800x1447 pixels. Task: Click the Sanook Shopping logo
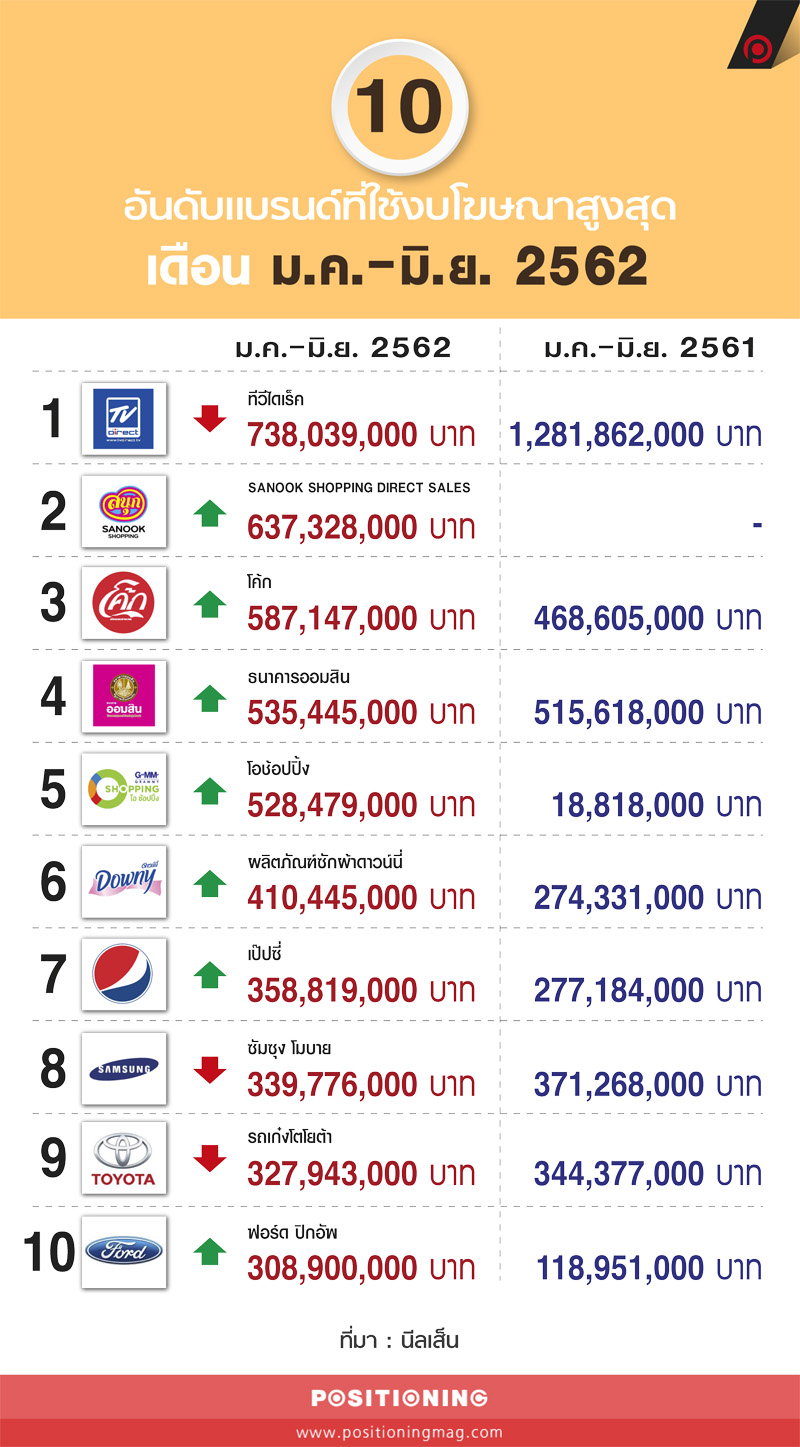point(123,511)
